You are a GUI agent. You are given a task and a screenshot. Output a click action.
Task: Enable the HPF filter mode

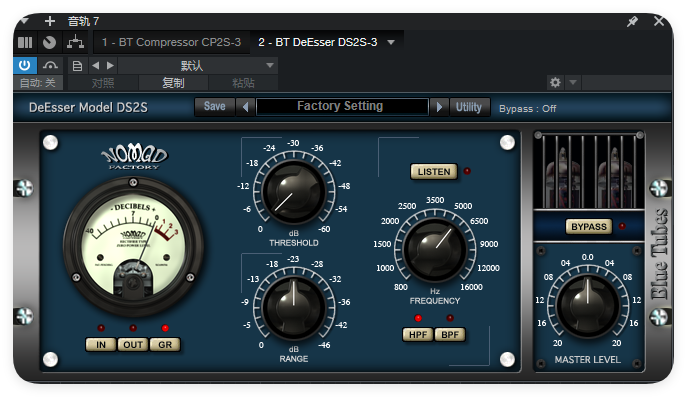pos(418,335)
